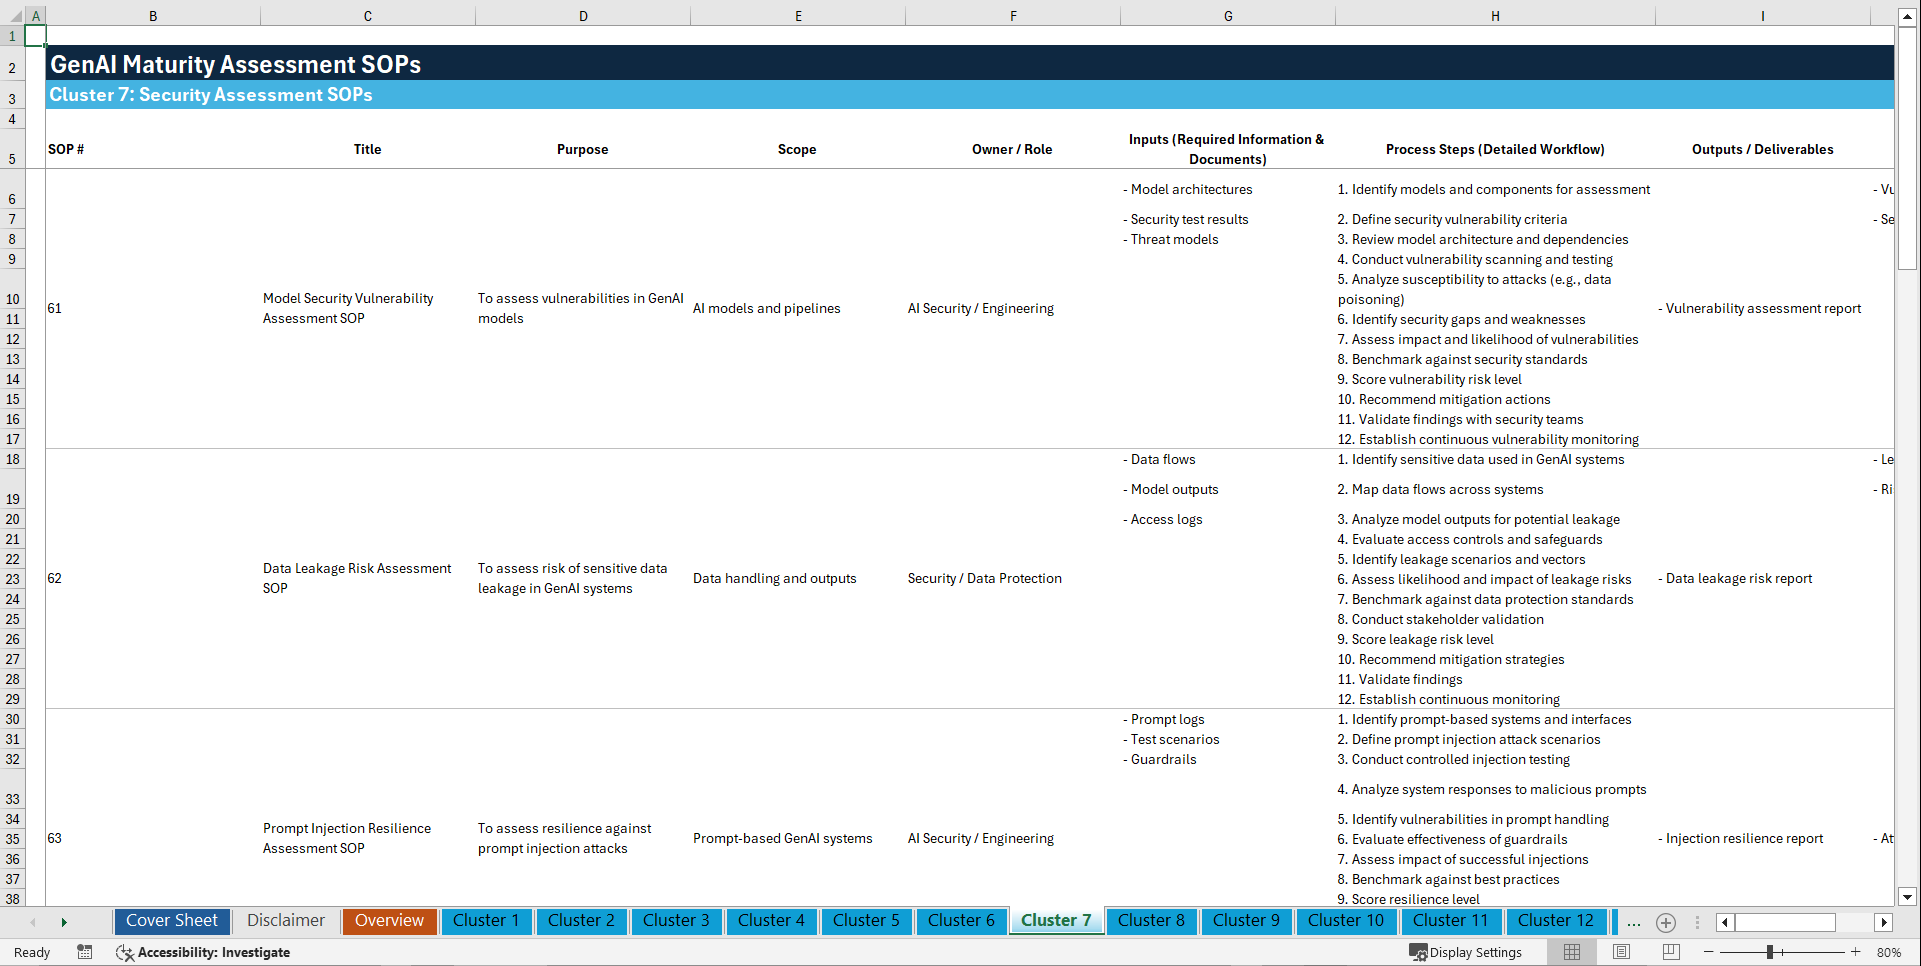Open Page Break Preview view icon

[1670, 952]
